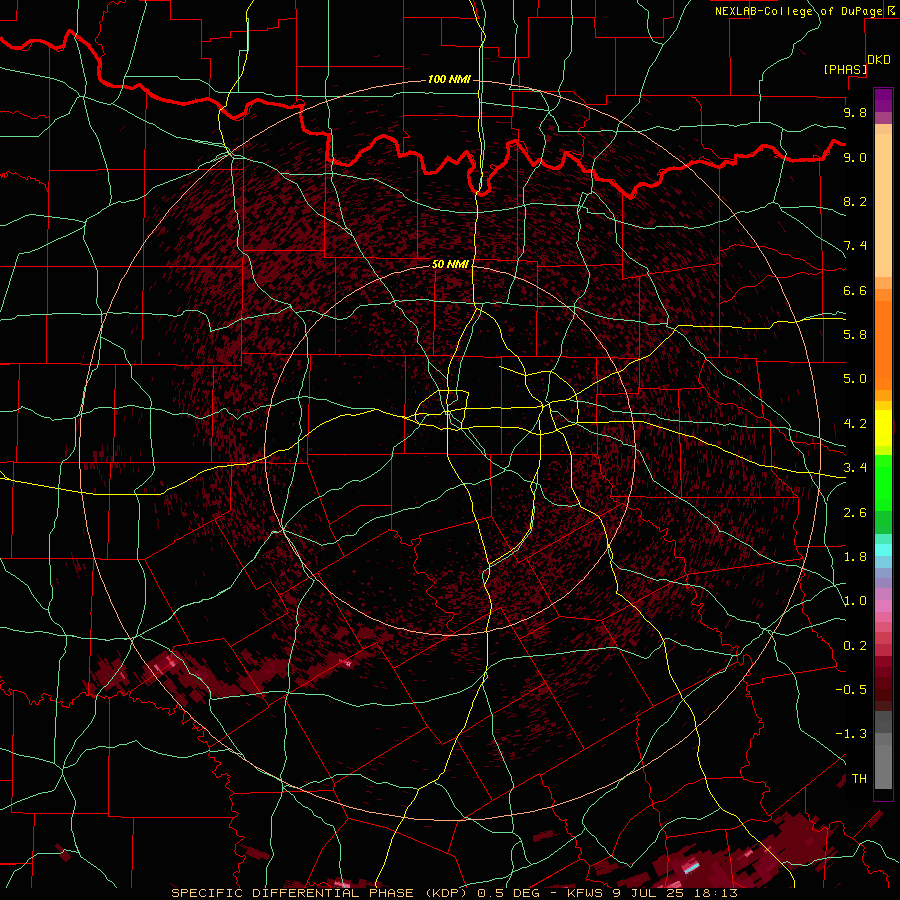Screen dimensions: 900x900
Task: Click the -1.3 value on the color scale
Action: click(851, 734)
